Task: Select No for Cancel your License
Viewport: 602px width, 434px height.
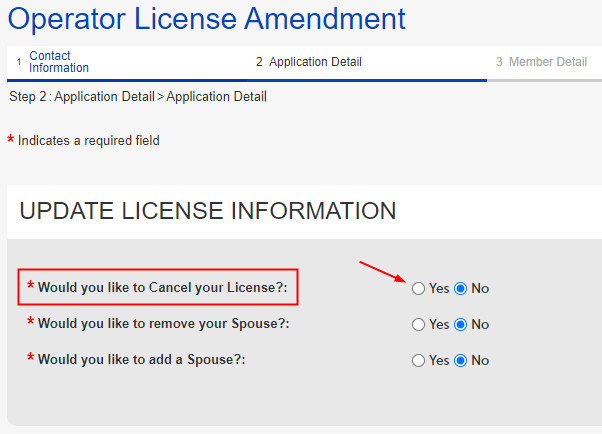Action: [x=461, y=288]
